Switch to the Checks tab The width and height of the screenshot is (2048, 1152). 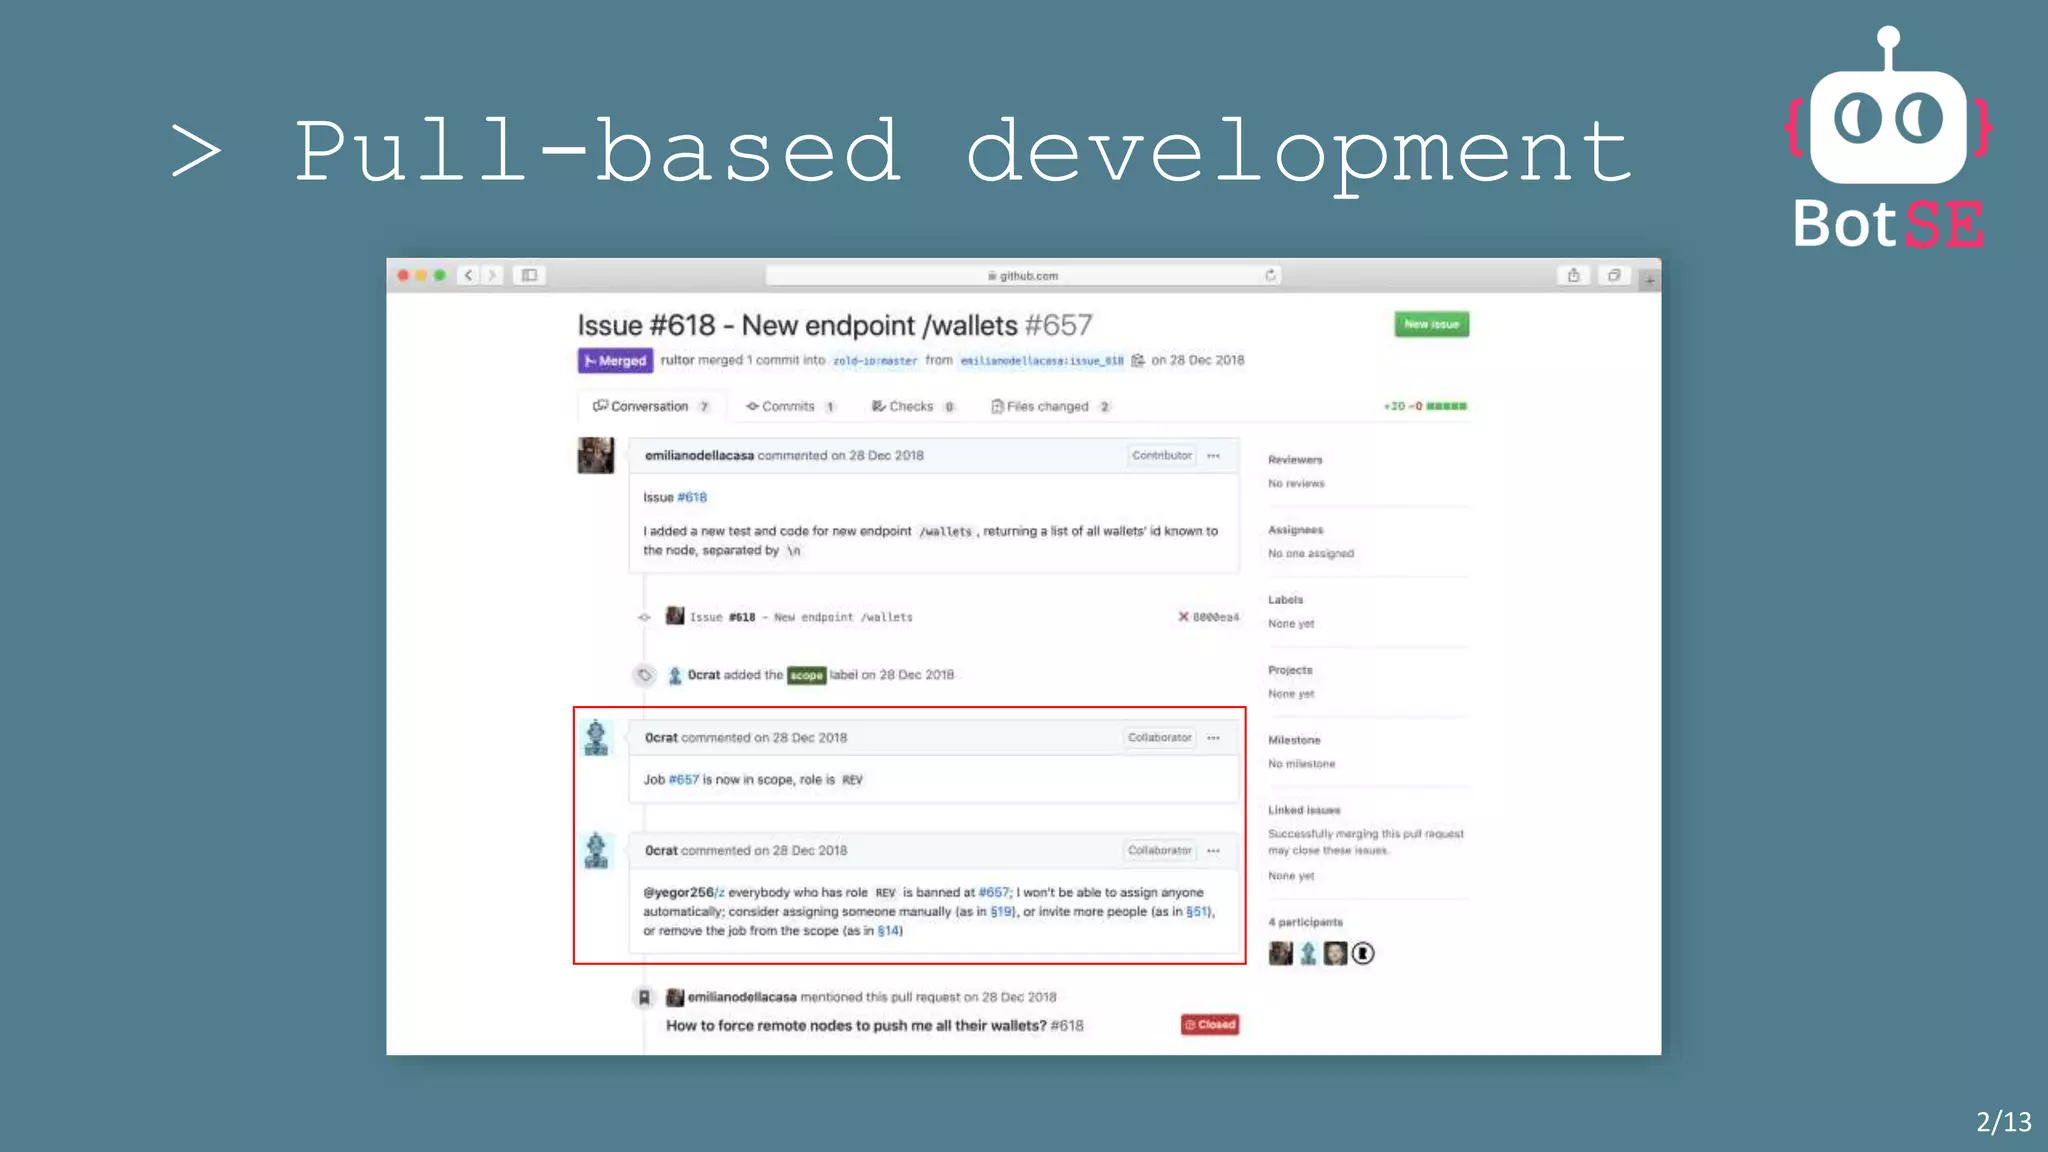point(913,406)
